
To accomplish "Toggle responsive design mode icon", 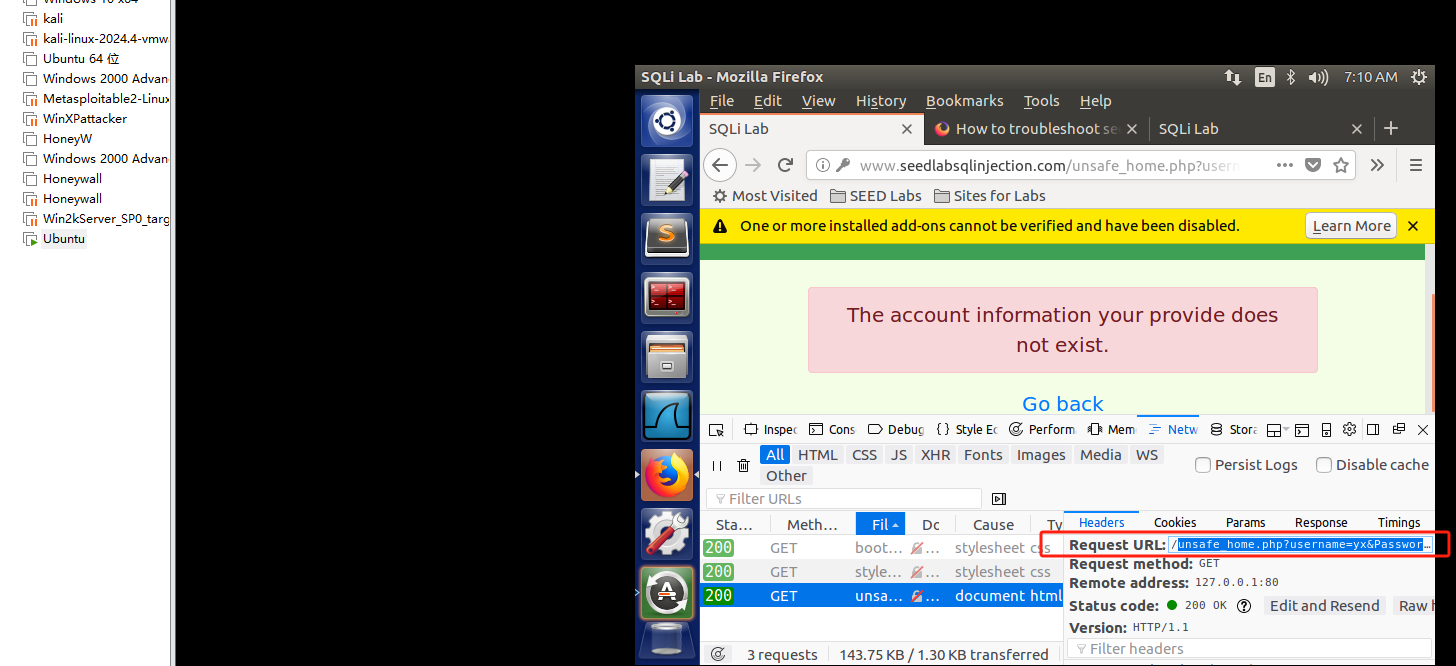I will [1326, 430].
